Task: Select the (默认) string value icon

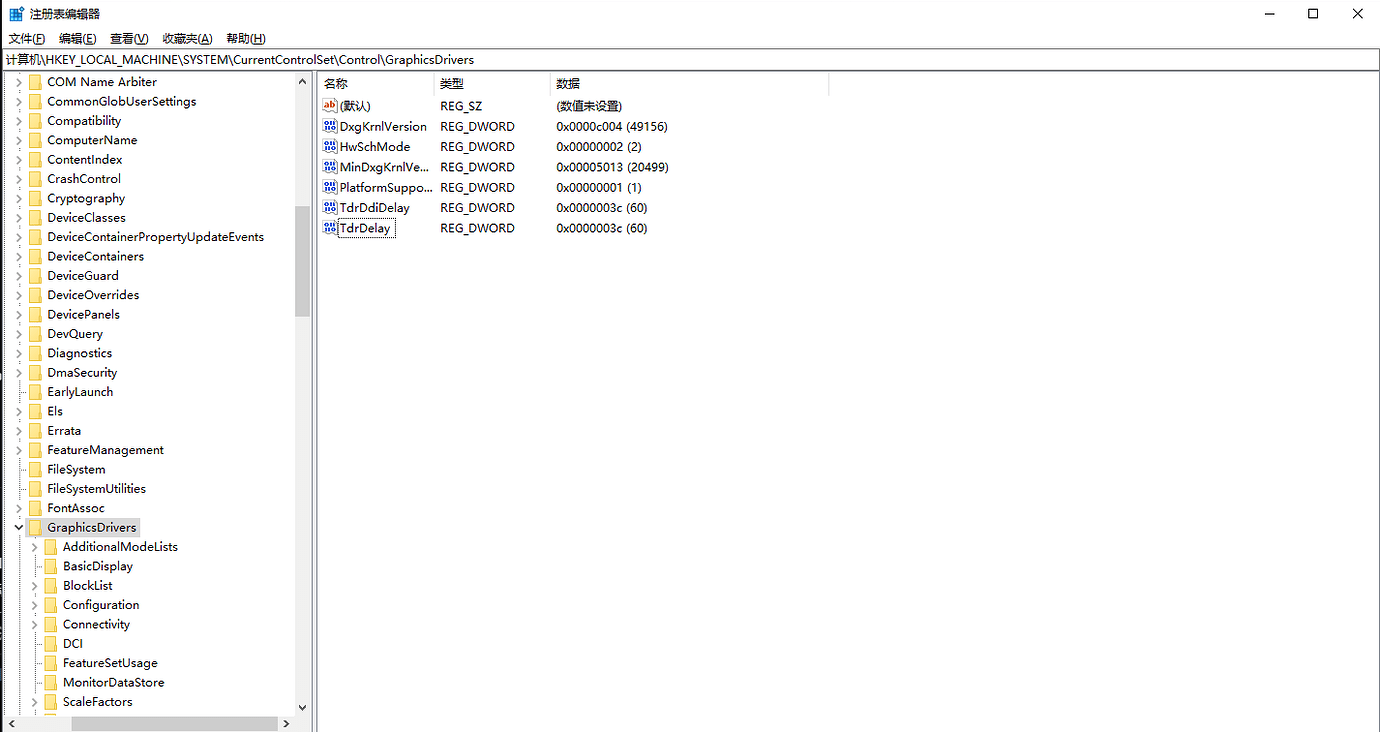Action: (330, 106)
